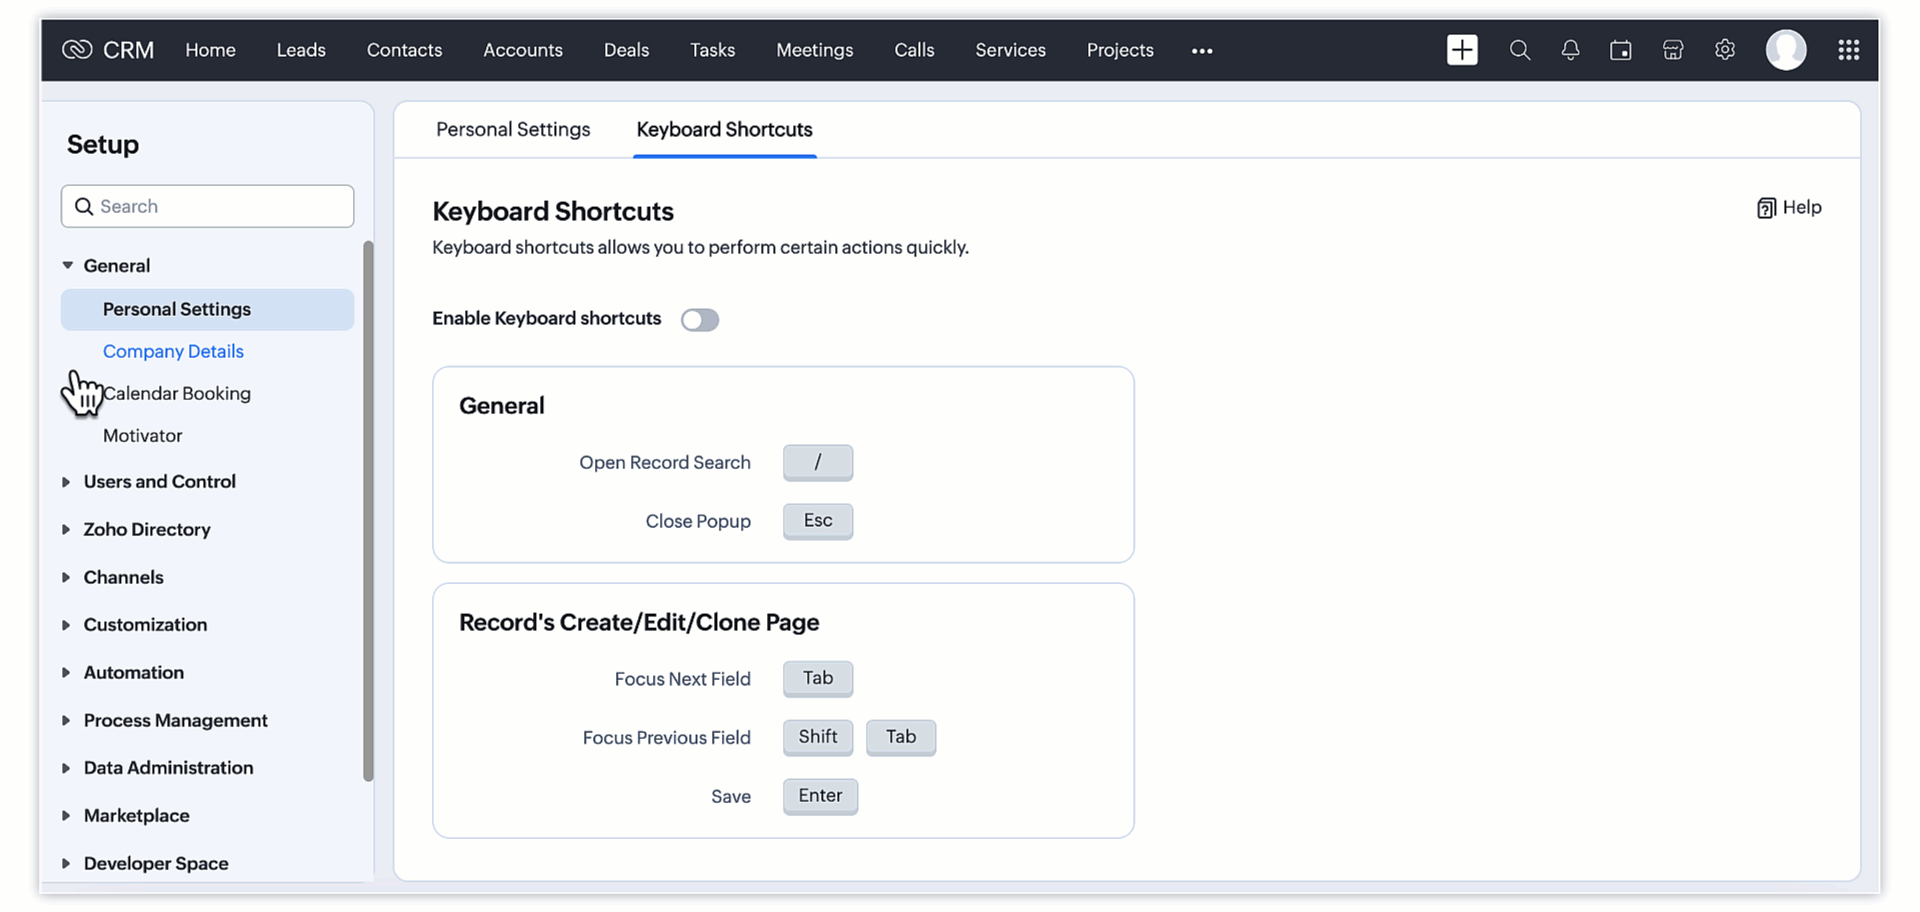Click the Zoho CRM logo
This screenshot has height=912, width=1920.
[x=108, y=50]
